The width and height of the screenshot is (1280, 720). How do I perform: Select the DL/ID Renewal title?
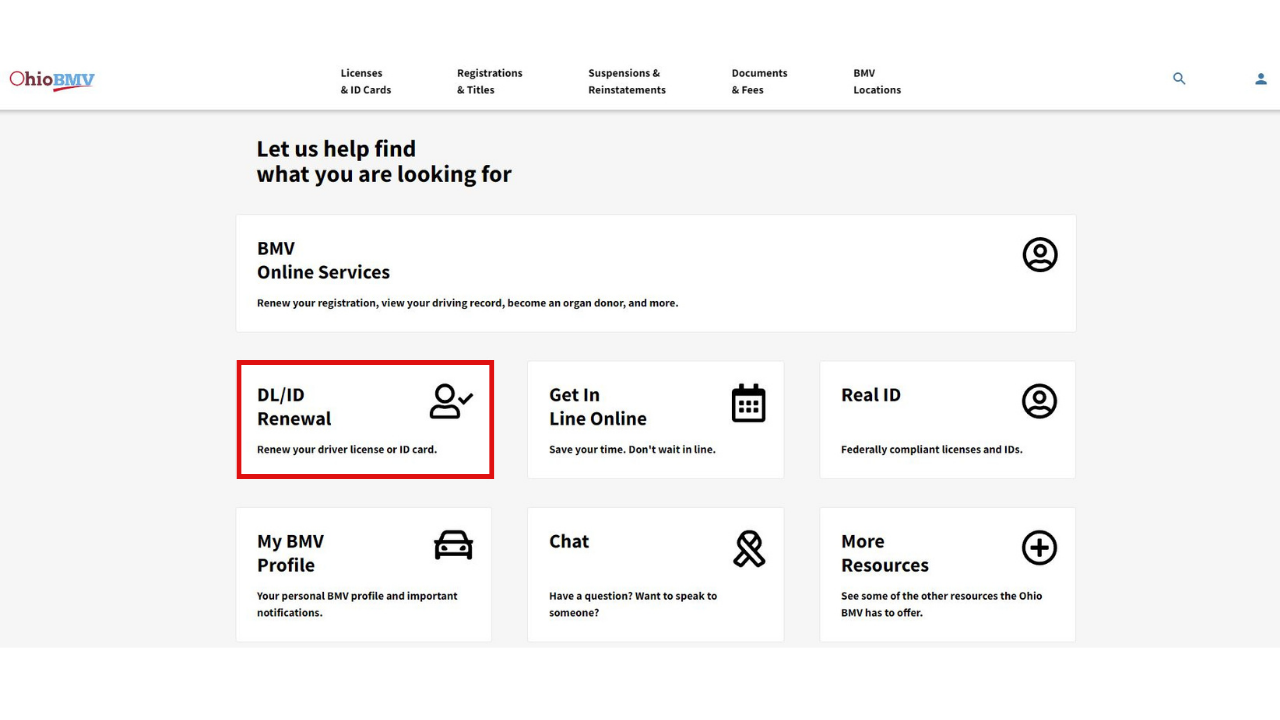pyautogui.click(x=294, y=406)
